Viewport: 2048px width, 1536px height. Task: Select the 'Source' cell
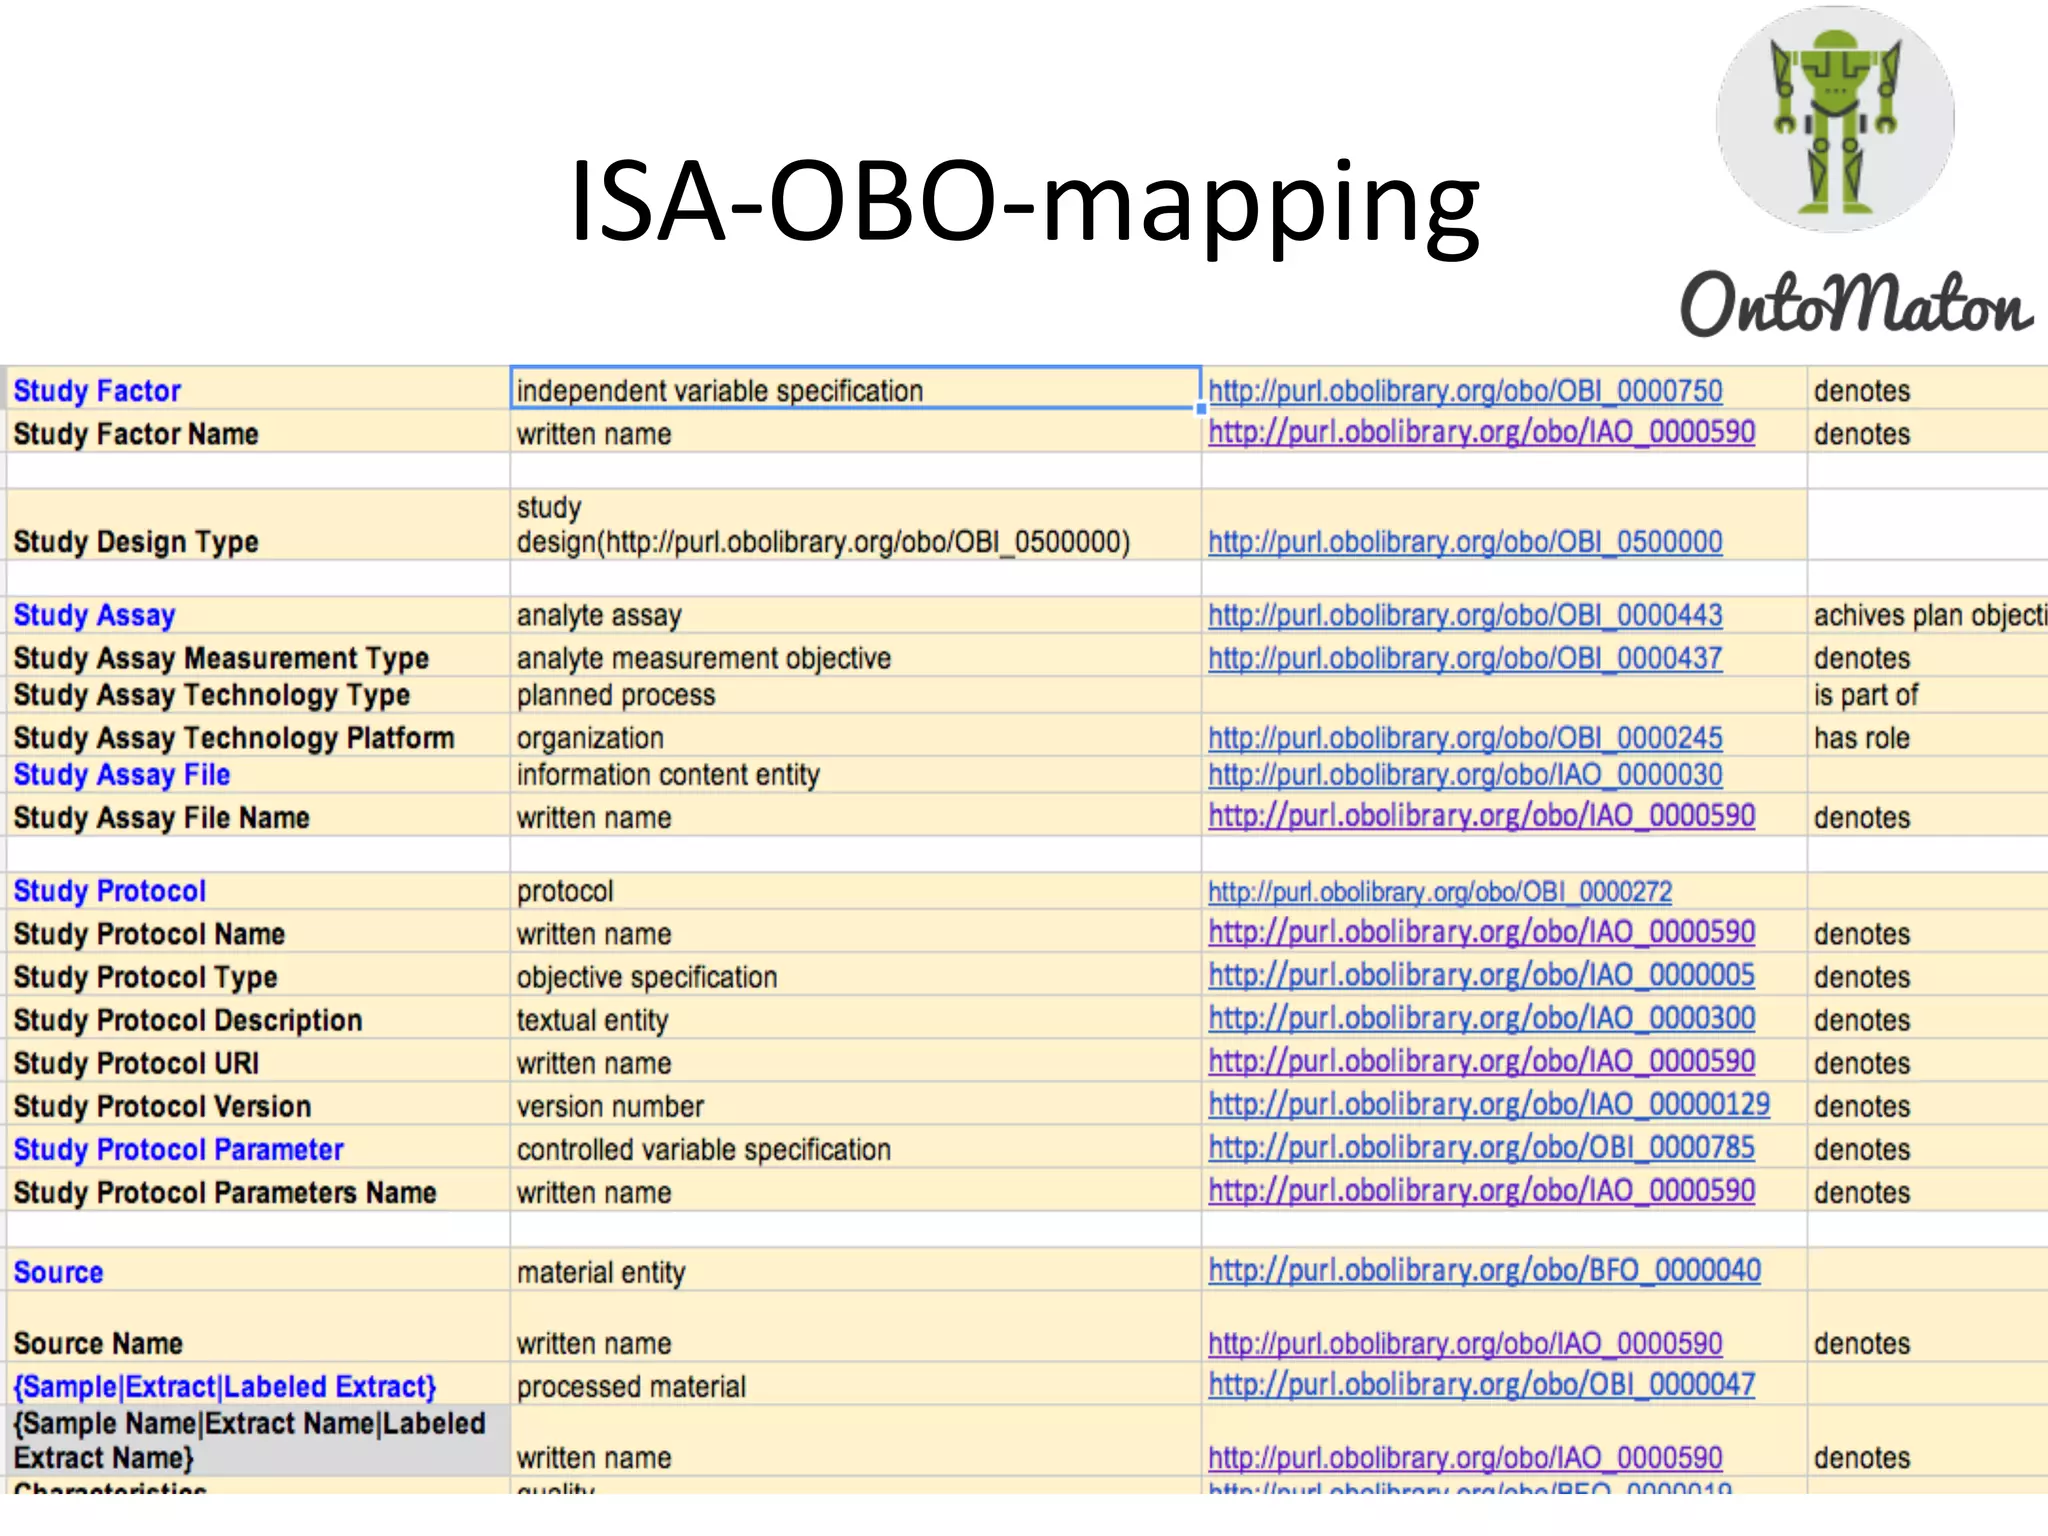click(258, 1269)
